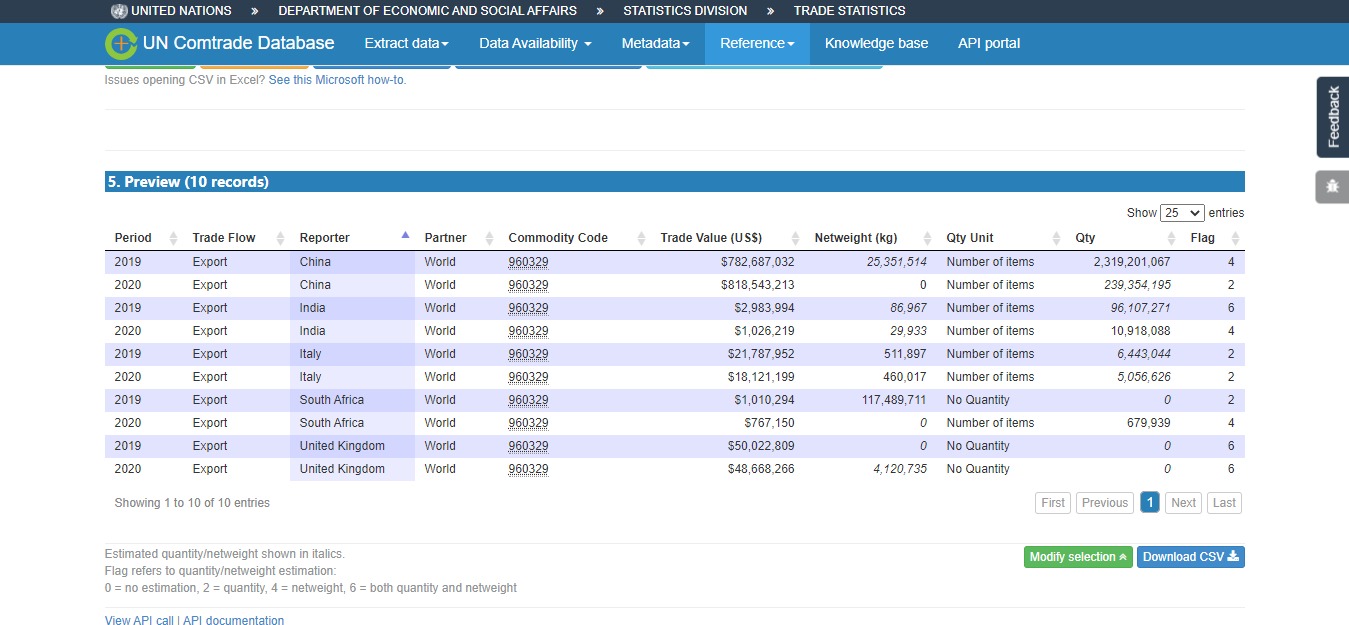Expand the Data Availability menu
Viewport: 1349px width, 625px height.
point(535,44)
